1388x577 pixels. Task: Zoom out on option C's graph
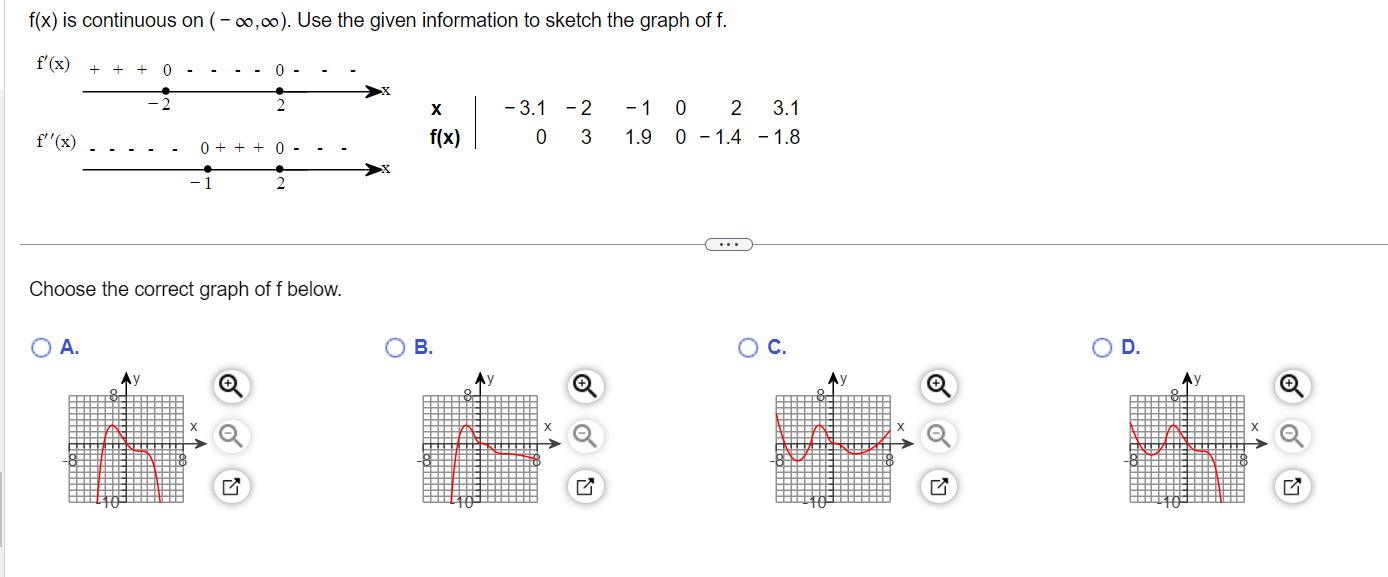pos(938,436)
